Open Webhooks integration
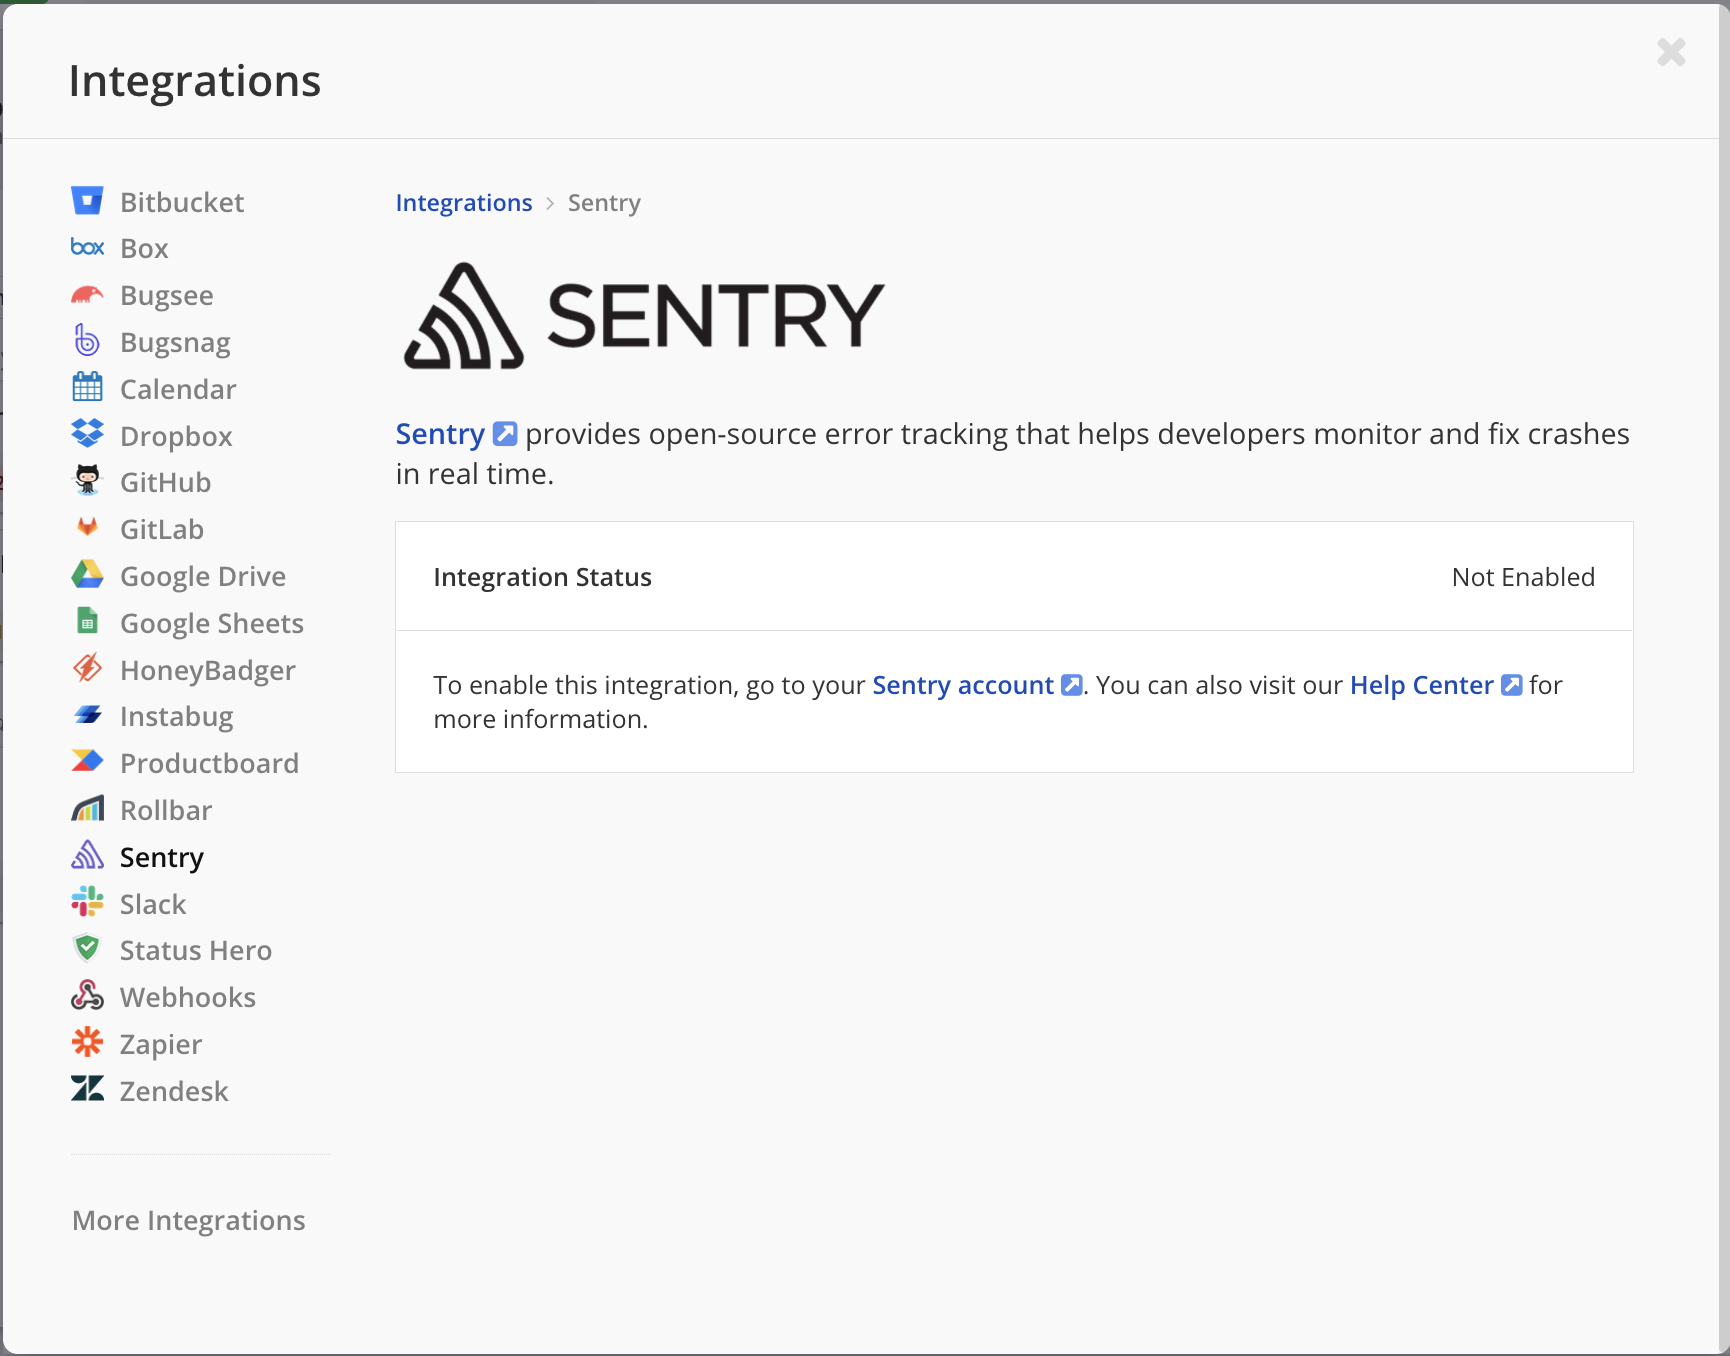 click(x=187, y=997)
